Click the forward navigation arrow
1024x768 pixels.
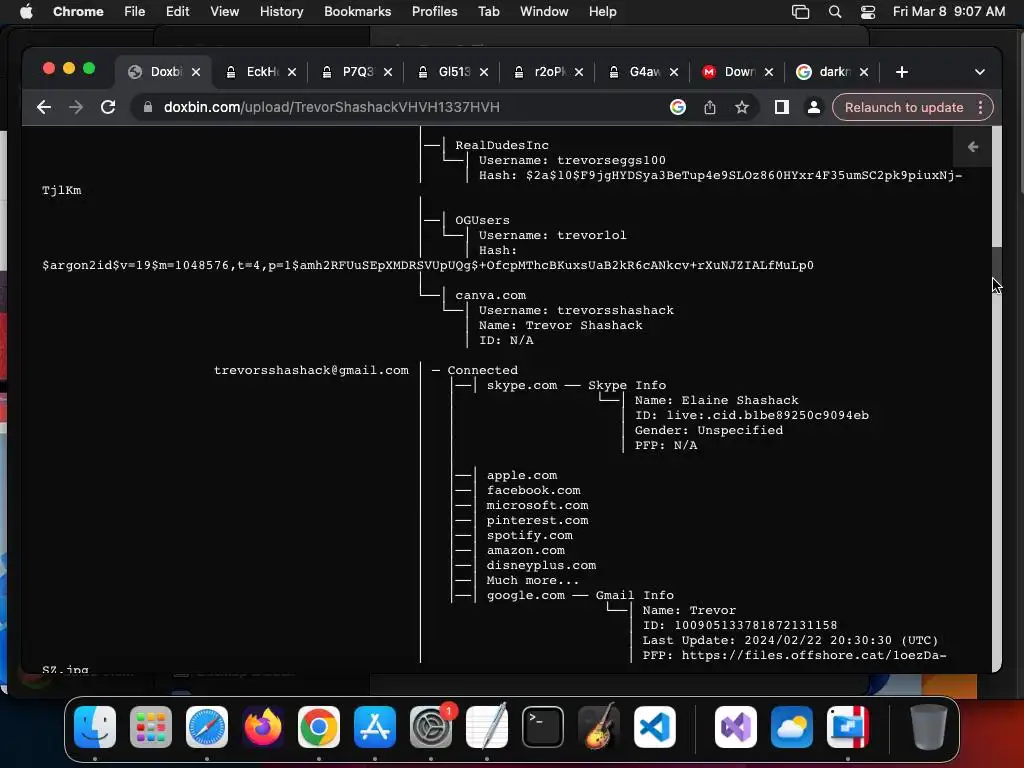[x=76, y=107]
